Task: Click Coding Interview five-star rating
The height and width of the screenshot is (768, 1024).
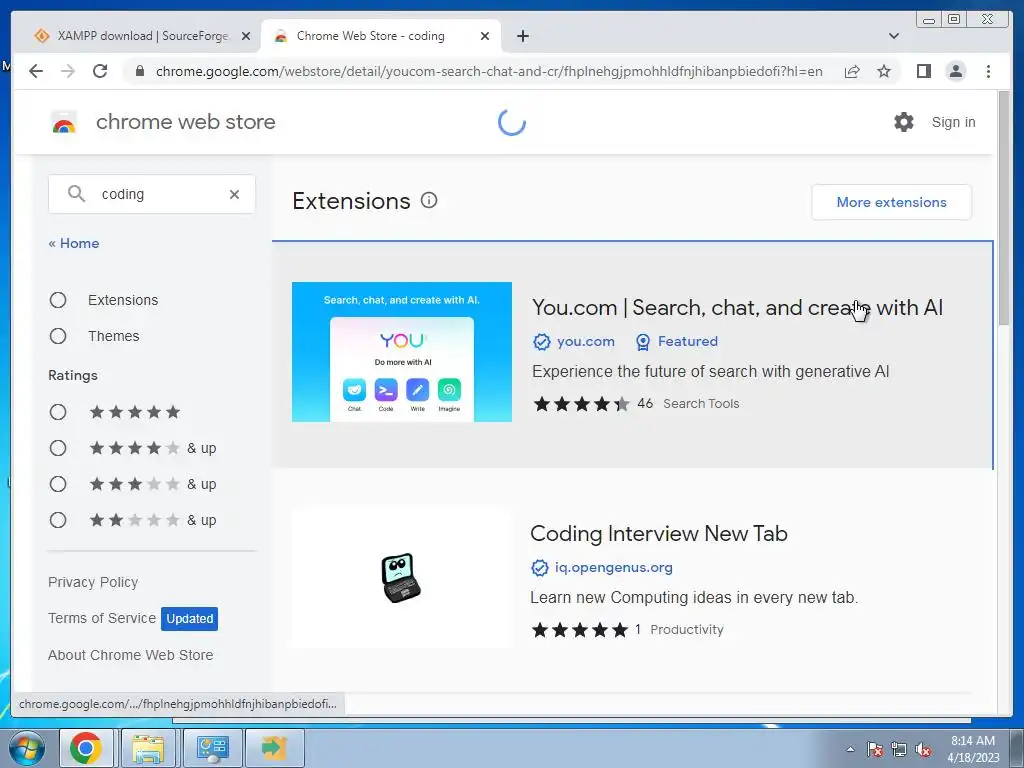Action: (x=579, y=630)
